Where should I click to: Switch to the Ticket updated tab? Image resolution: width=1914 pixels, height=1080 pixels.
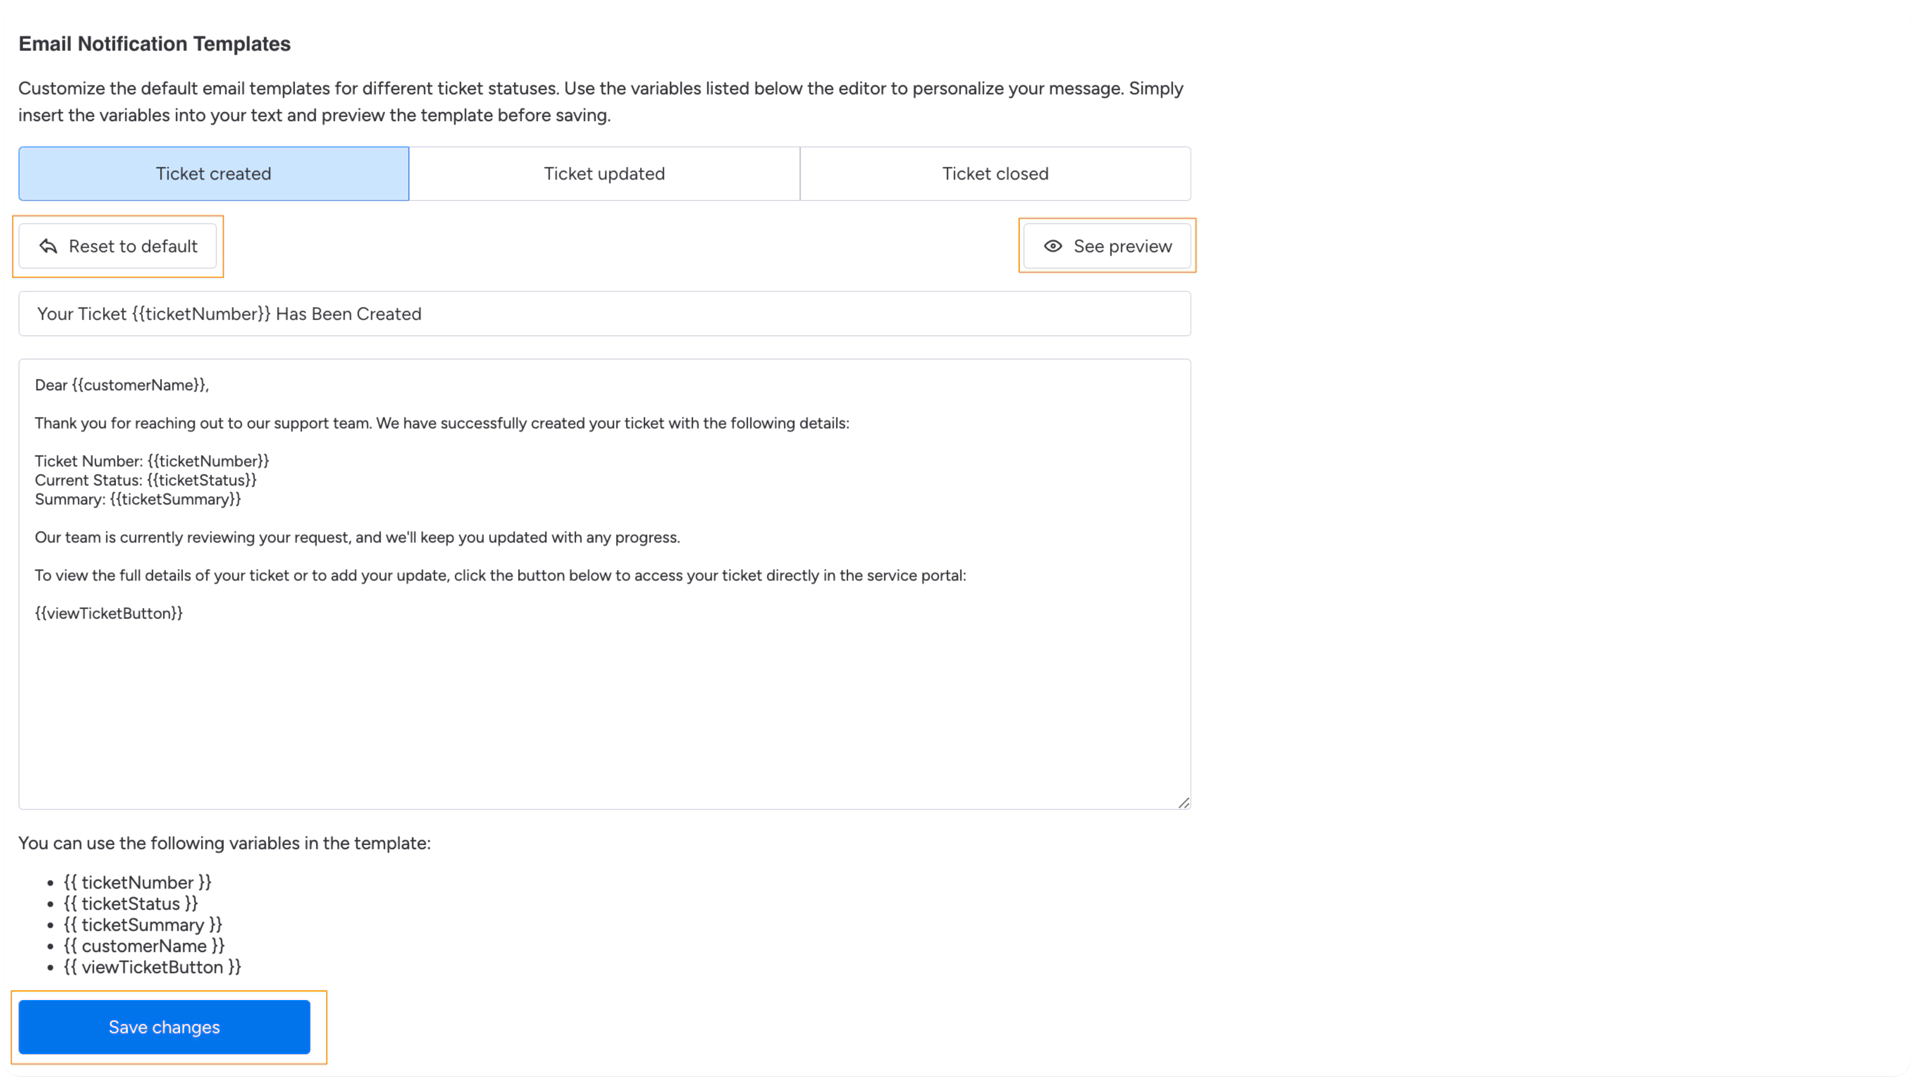click(604, 174)
